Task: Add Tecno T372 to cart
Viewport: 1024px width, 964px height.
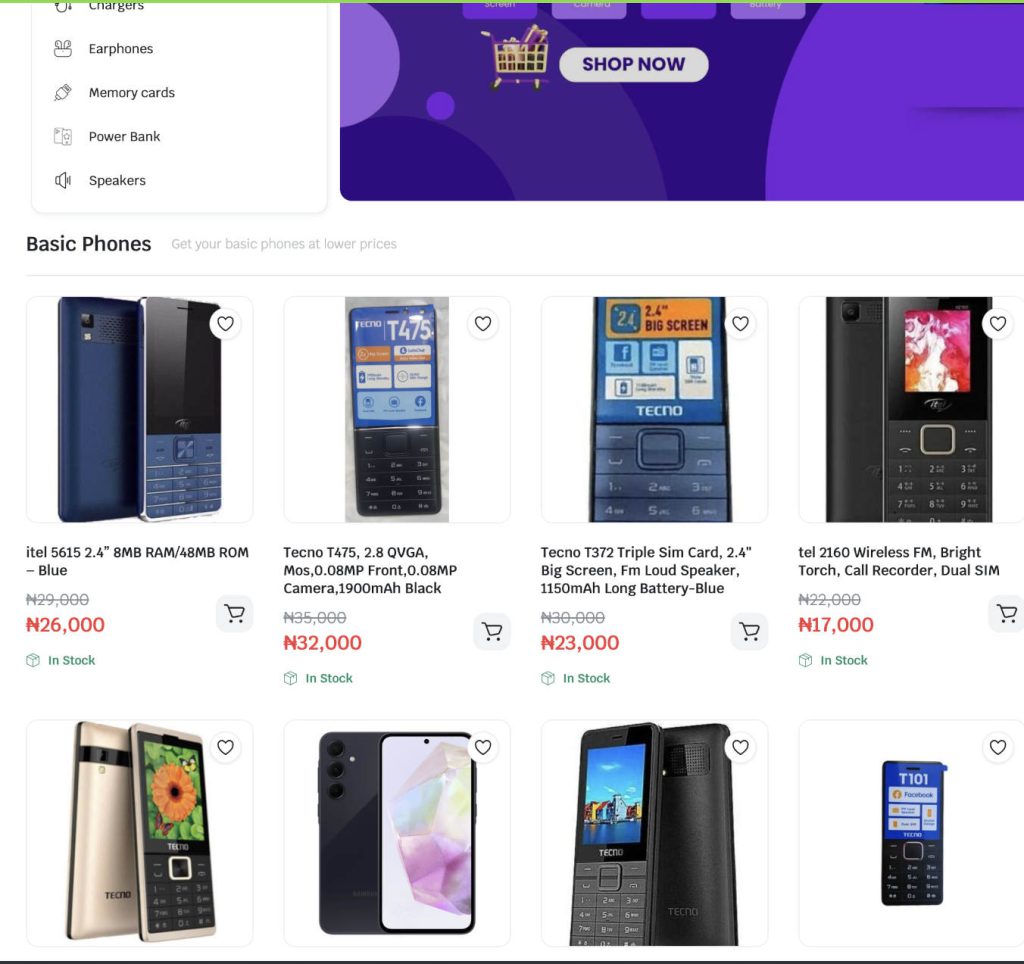Action: click(x=749, y=631)
